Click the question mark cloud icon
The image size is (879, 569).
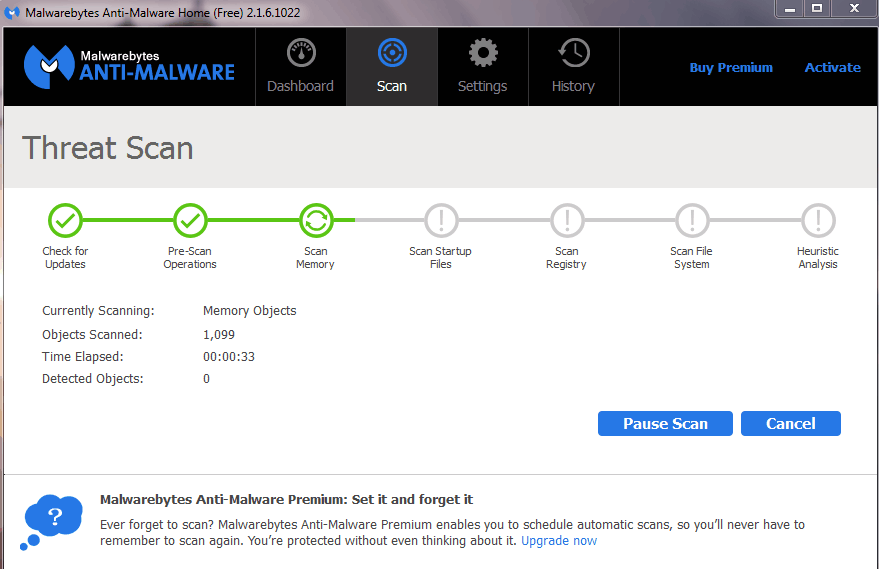[x=51, y=521]
